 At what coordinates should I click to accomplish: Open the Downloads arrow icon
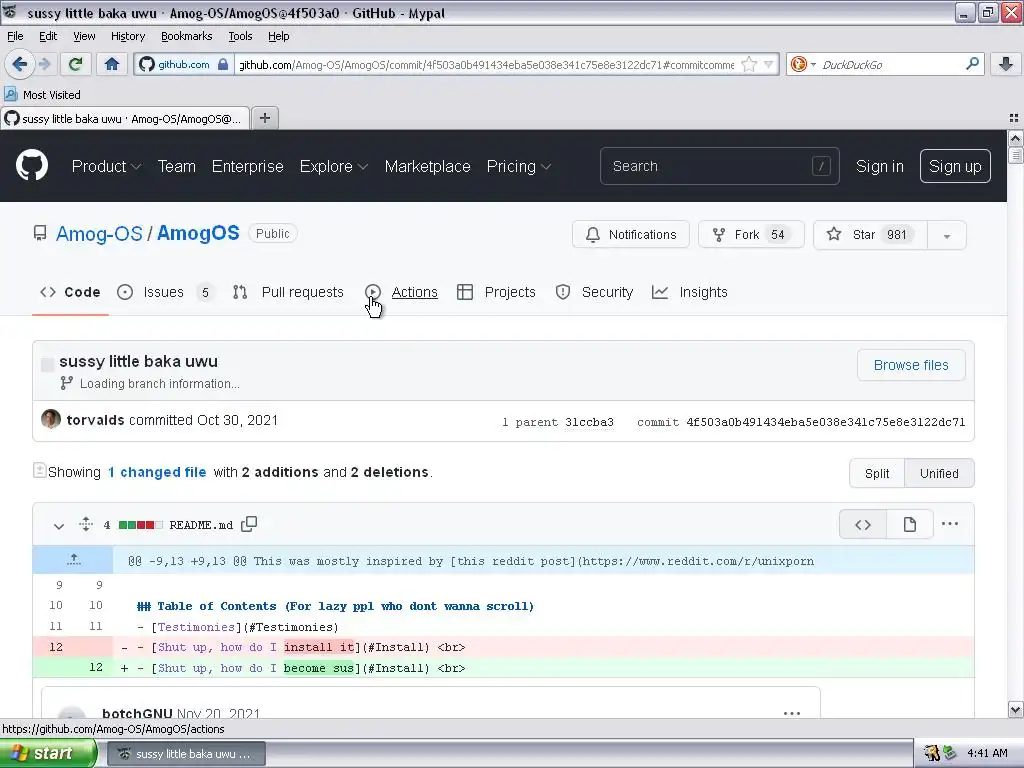1006,64
